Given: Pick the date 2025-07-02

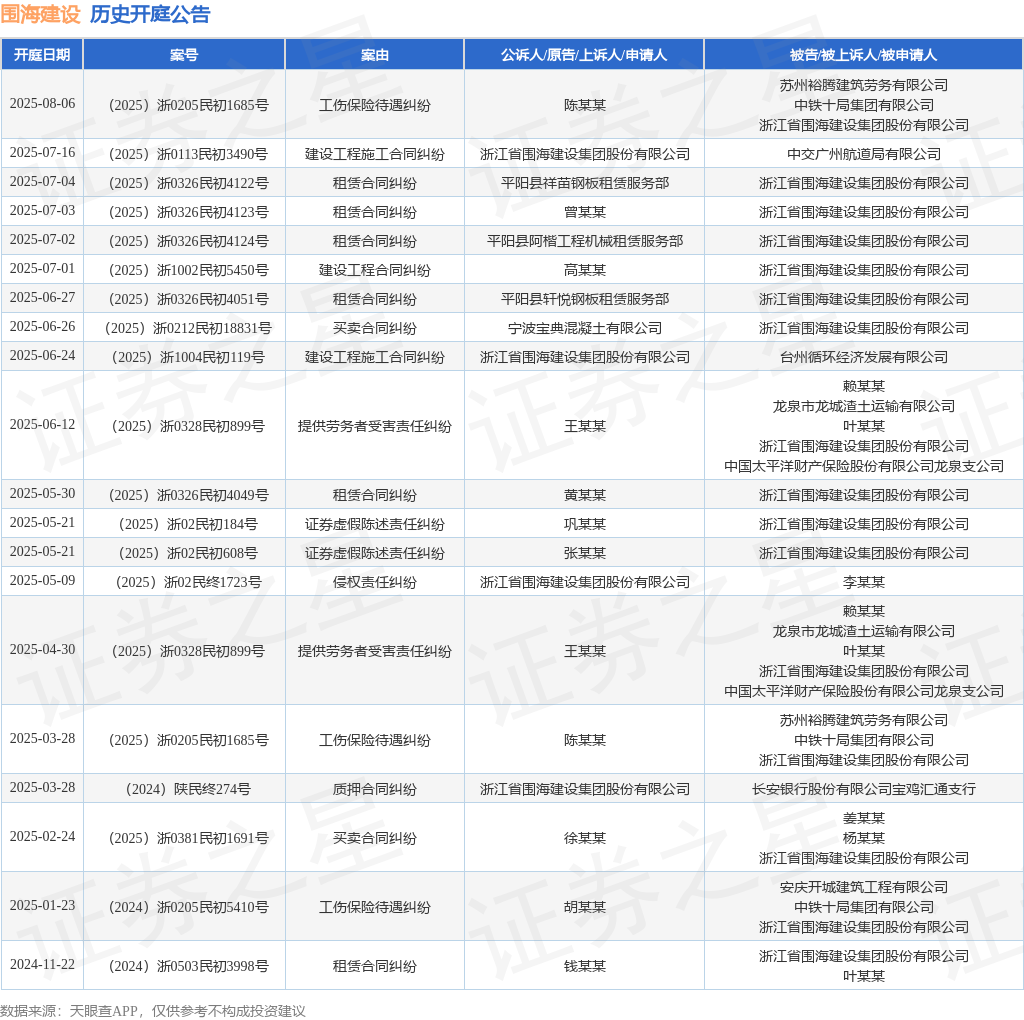Looking at the screenshot, I should (x=42, y=240).
